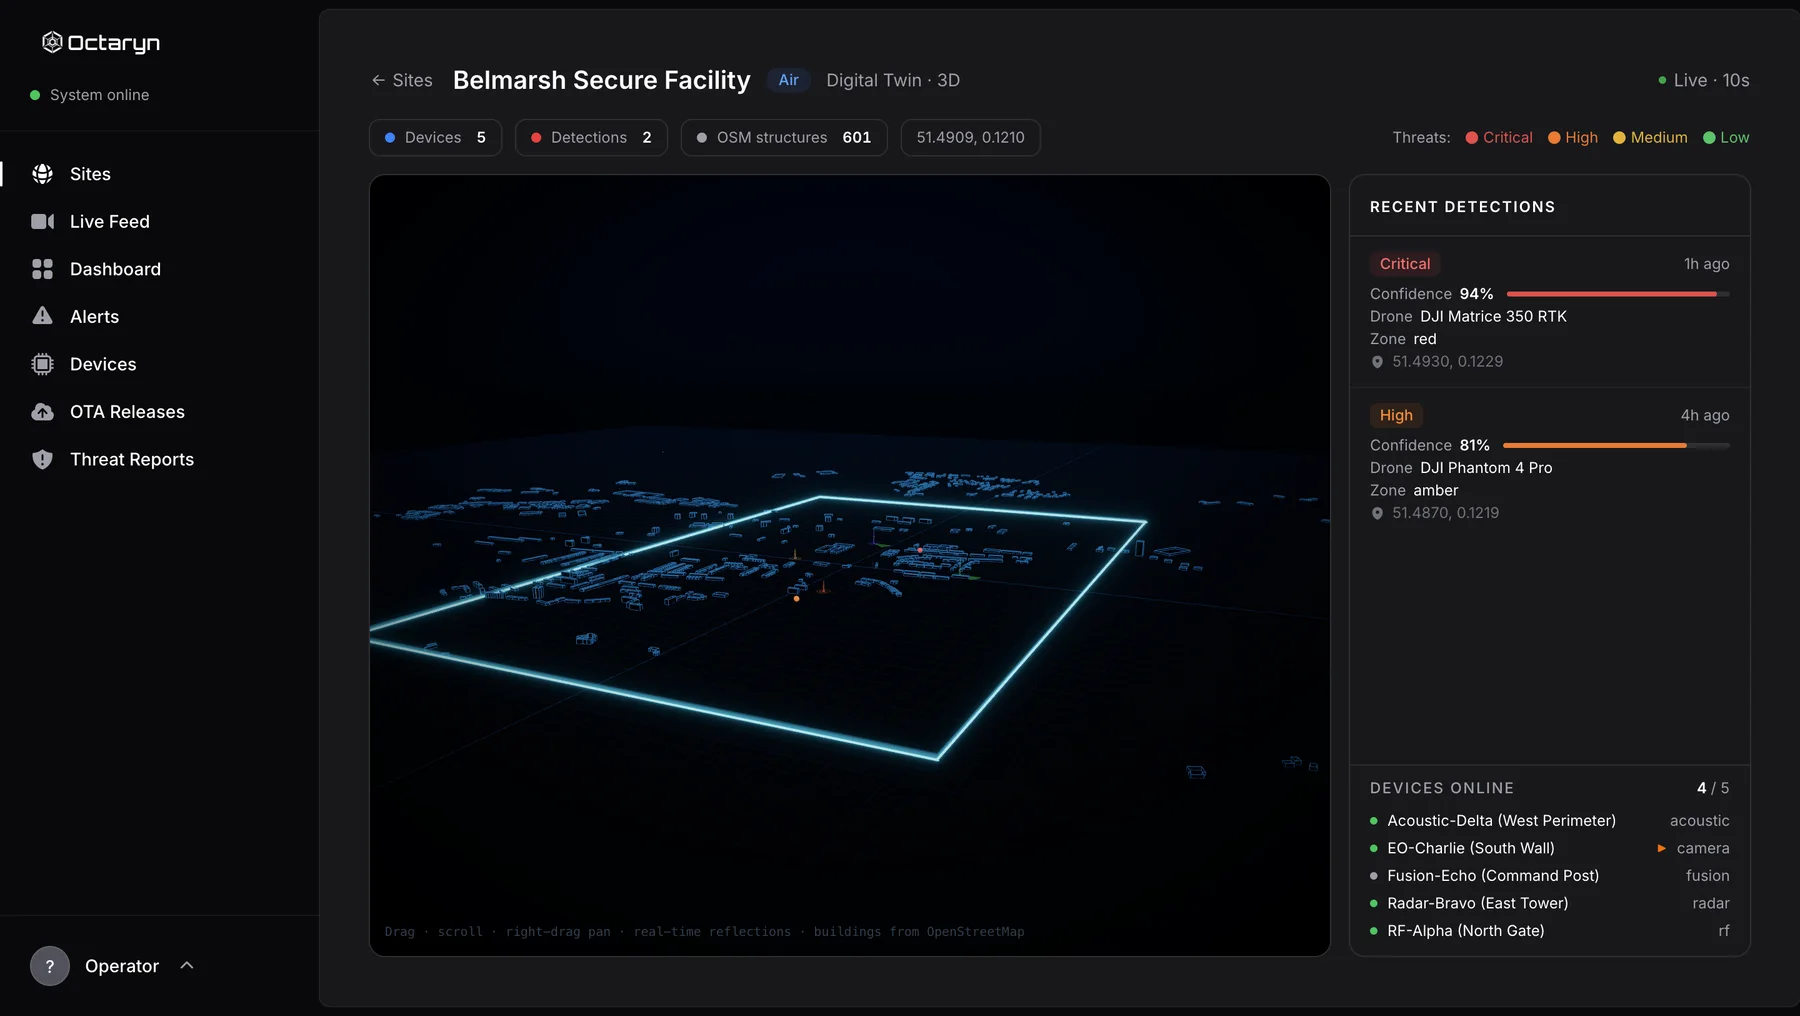
Task: Open the OTA Releases label
Action: (127, 412)
